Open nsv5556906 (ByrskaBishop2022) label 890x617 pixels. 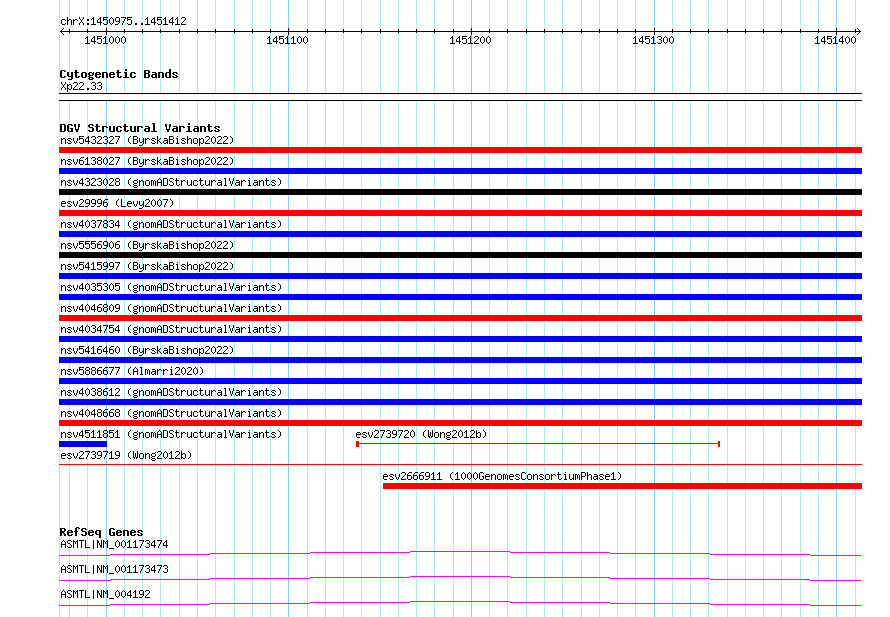[x=147, y=245]
